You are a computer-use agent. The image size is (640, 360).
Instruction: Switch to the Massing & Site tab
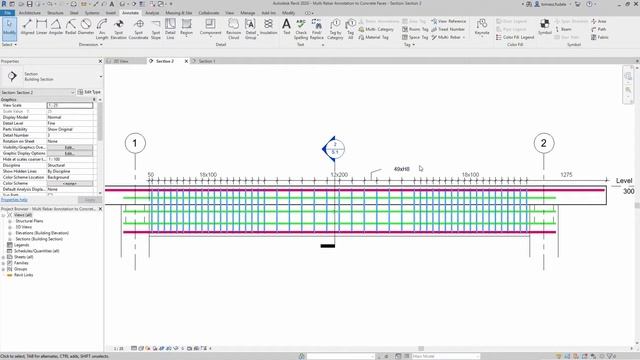(x=179, y=13)
